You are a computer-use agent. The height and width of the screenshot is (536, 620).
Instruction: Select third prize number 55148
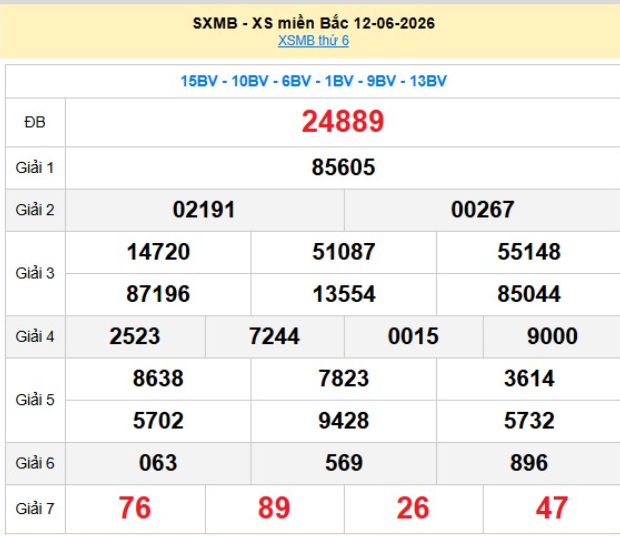(x=529, y=251)
